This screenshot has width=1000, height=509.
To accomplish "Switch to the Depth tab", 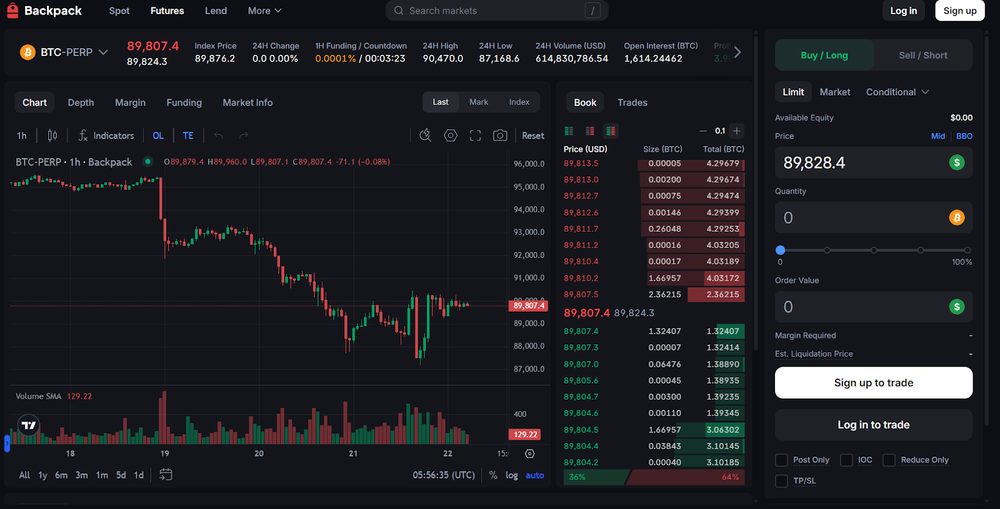I will click(x=81, y=102).
